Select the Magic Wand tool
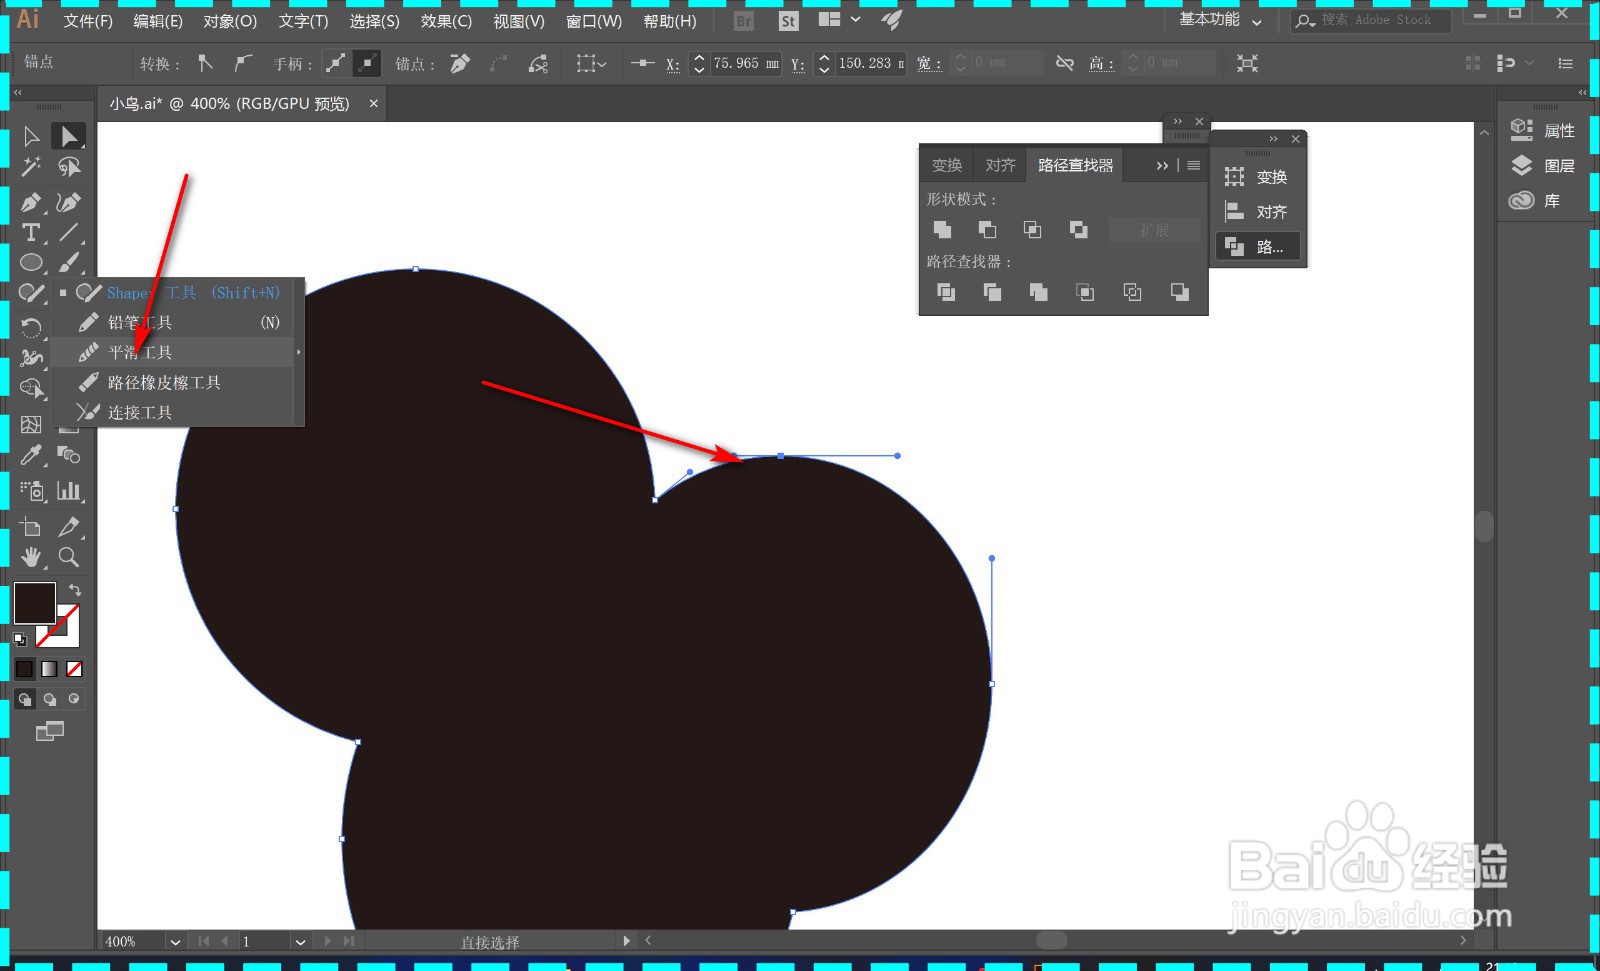The width and height of the screenshot is (1600, 971). coord(31,166)
